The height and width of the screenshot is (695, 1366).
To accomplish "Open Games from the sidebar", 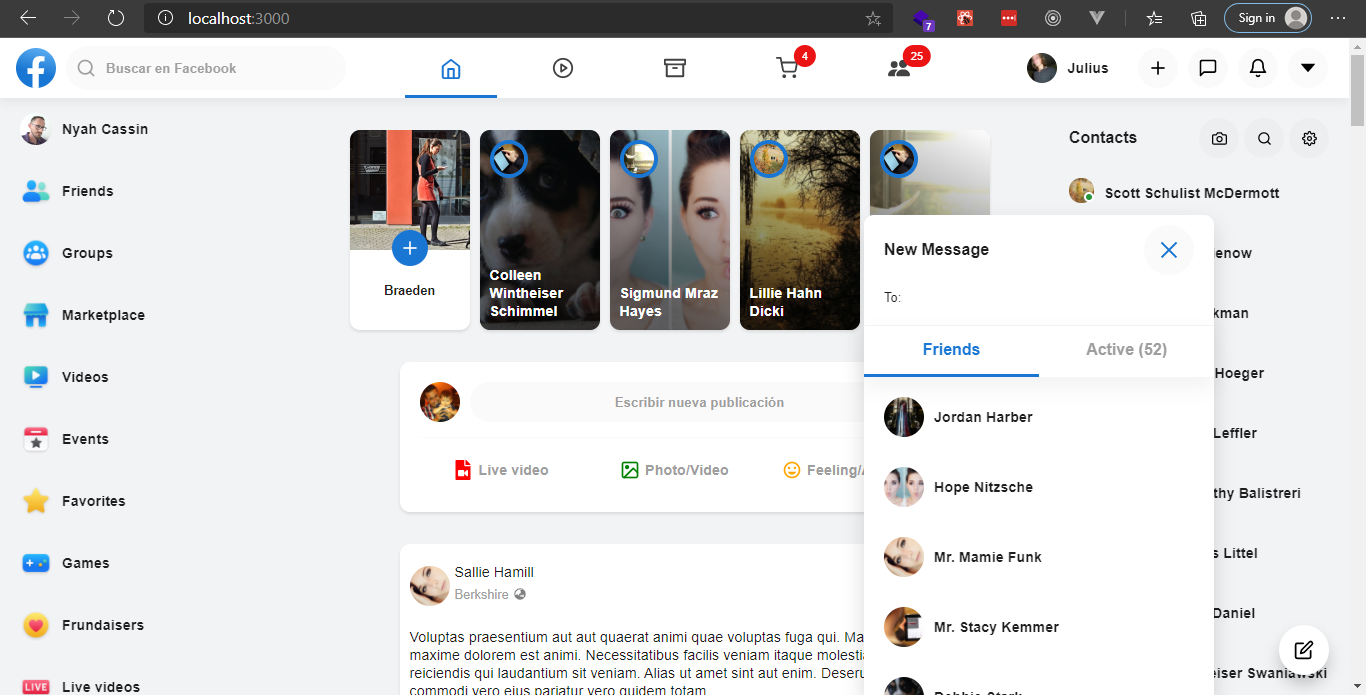I will click(x=66, y=563).
